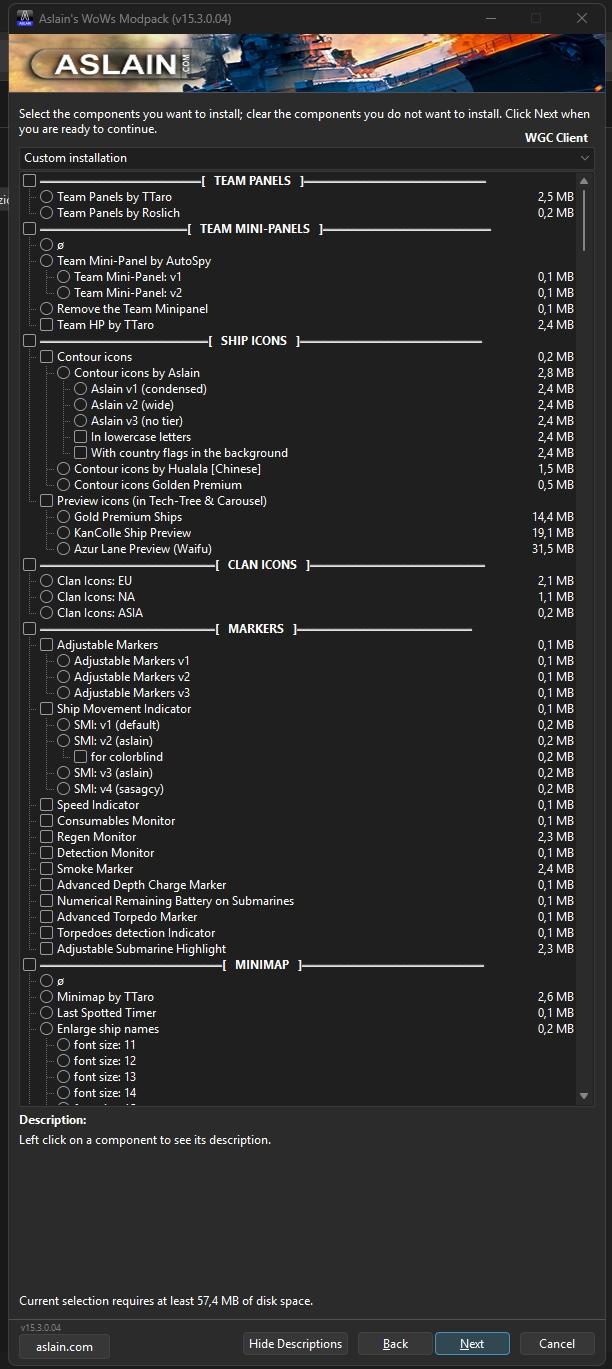Click the Hide Descriptions button

point(296,1344)
